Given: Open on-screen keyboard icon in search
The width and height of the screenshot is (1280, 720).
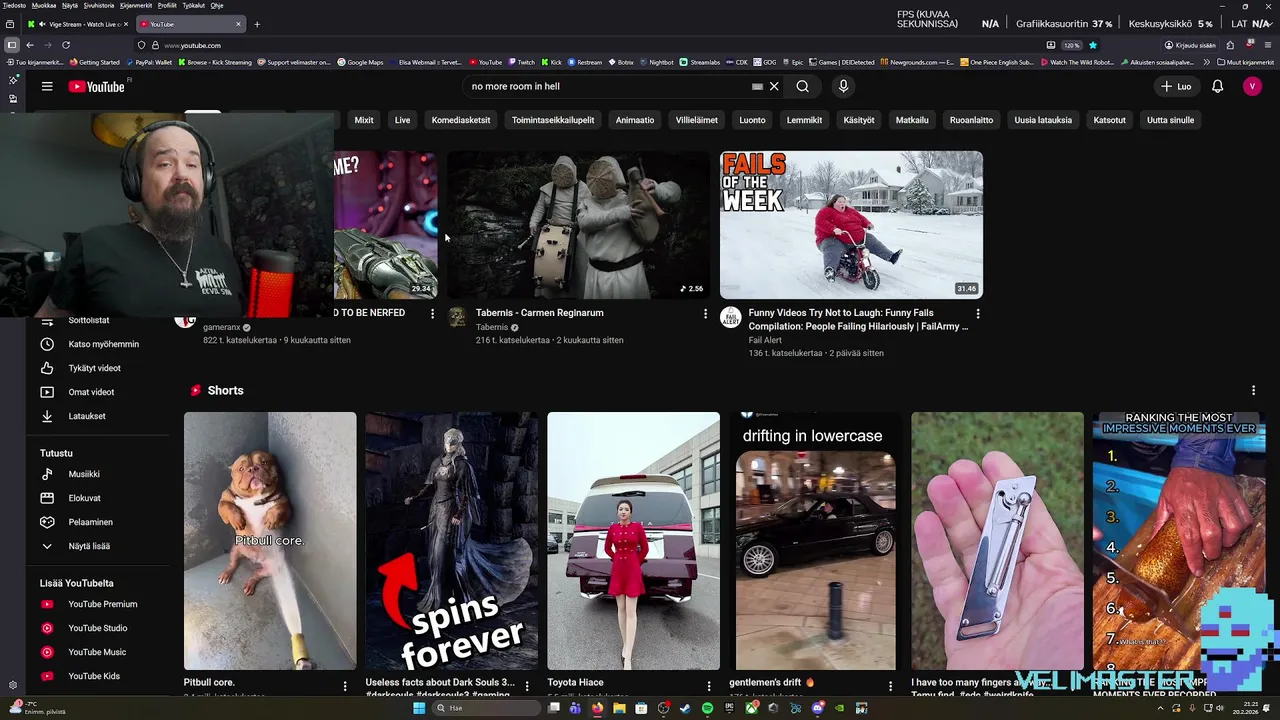Looking at the screenshot, I should 757,87.
